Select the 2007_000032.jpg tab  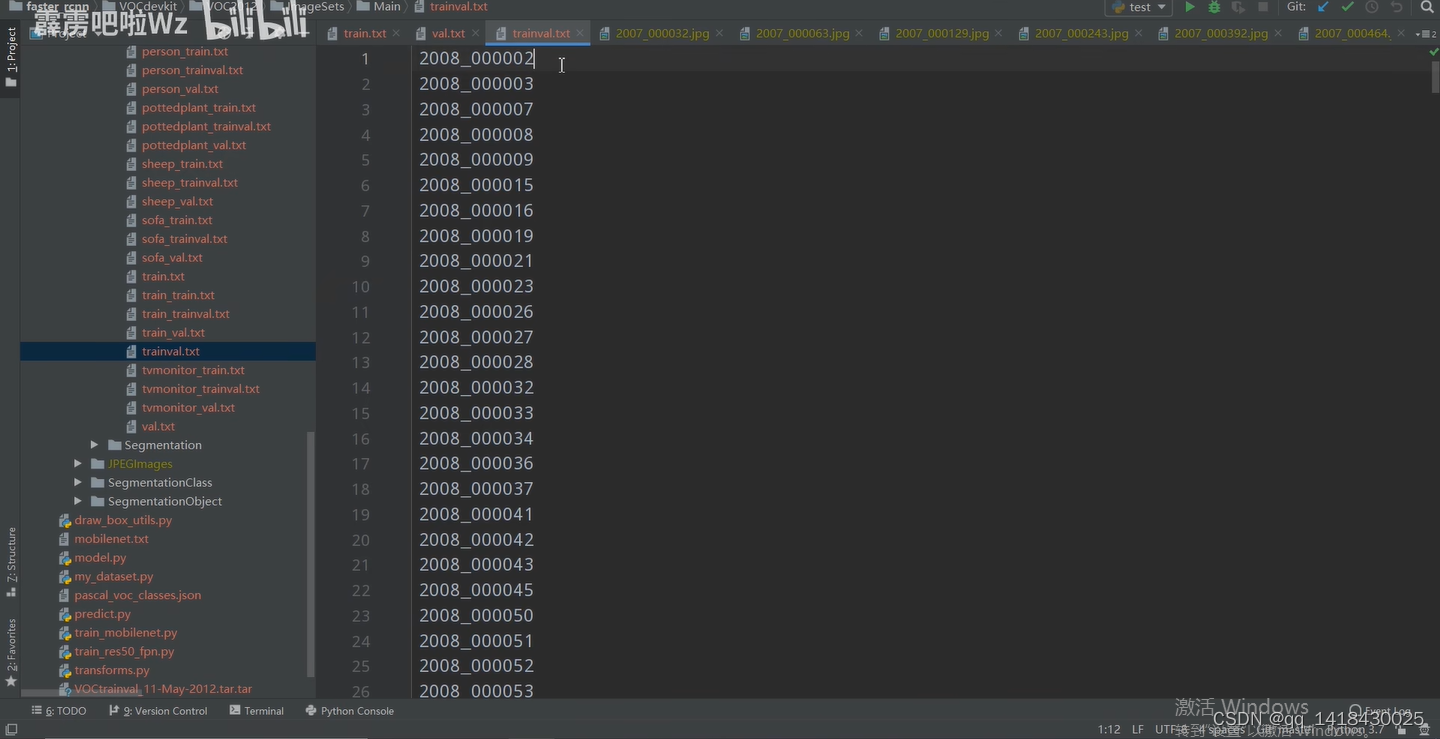[x=662, y=33]
